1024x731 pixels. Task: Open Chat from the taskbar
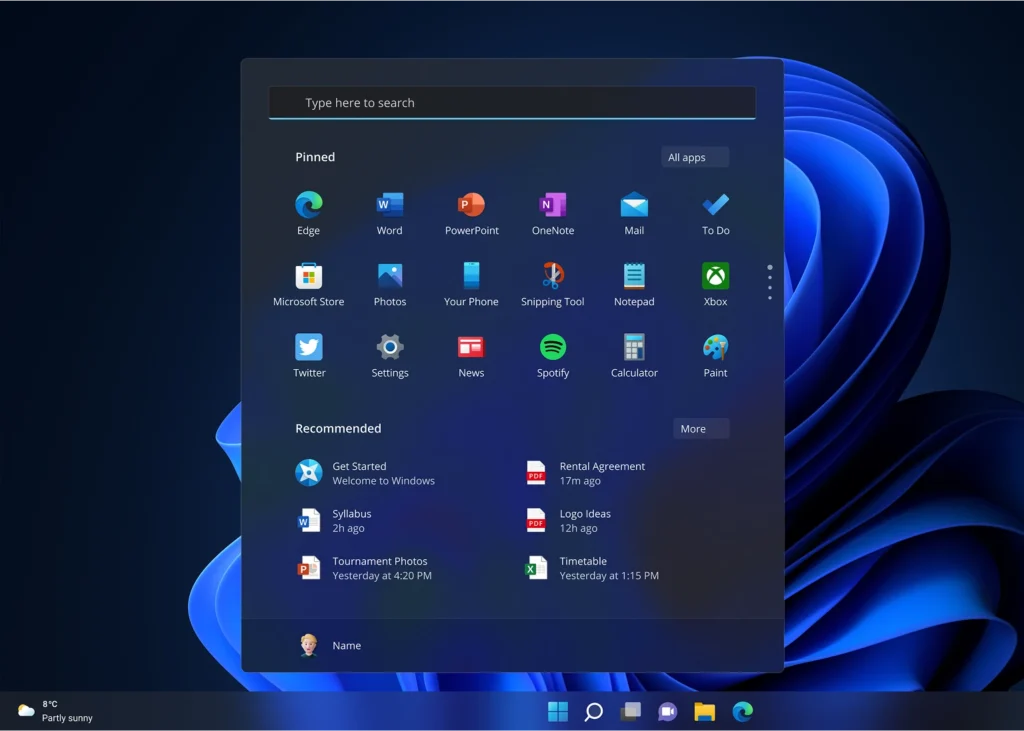(x=668, y=711)
